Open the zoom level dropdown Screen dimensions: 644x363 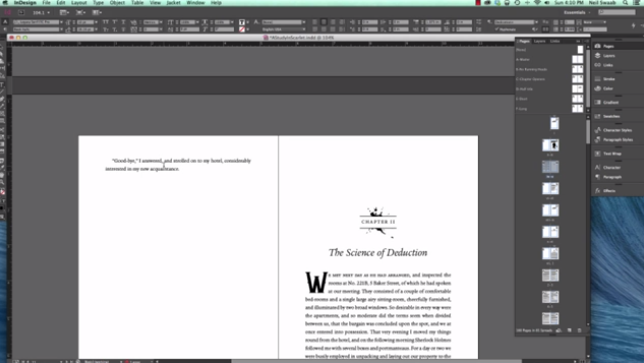pos(41,13)
